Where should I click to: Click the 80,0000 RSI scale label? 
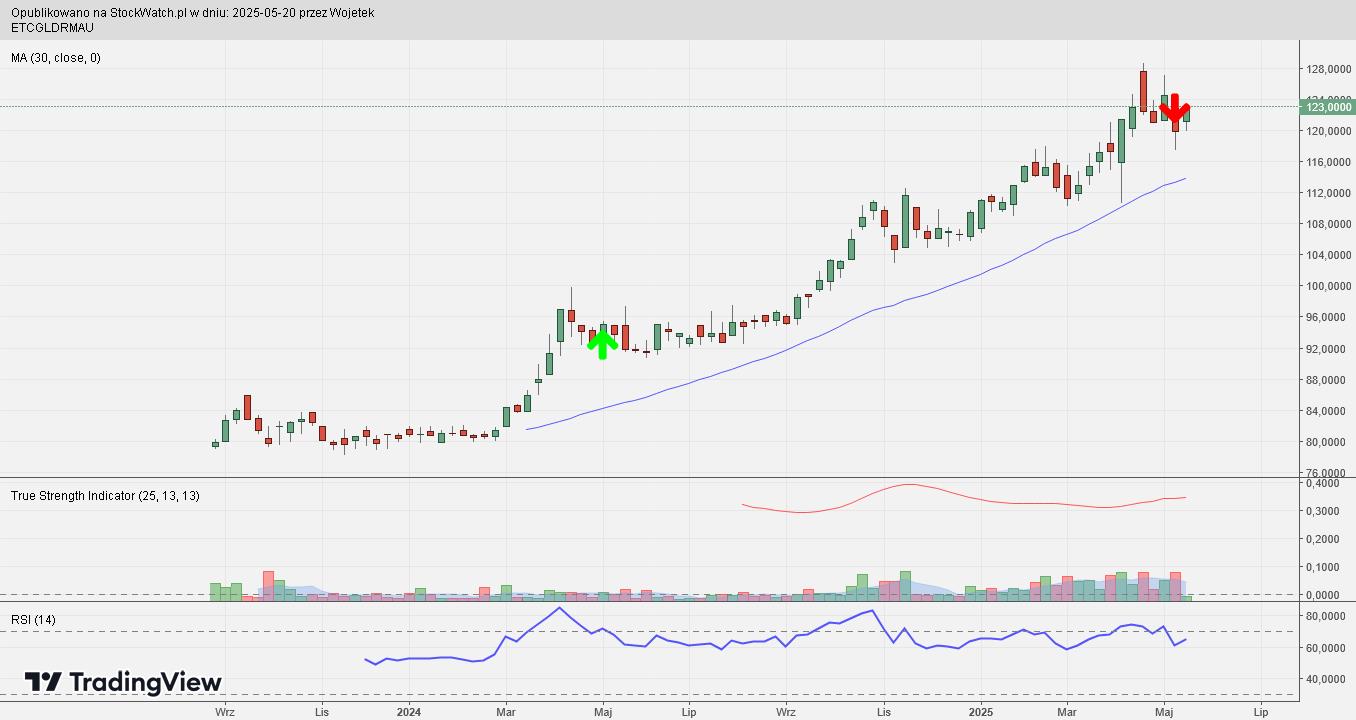tap(1329, 617)
